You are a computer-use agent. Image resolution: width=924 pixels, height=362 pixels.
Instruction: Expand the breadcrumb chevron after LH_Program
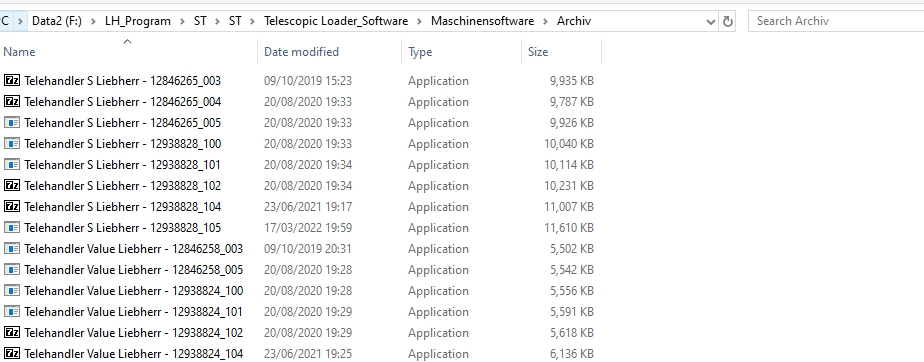click(x=182, y=21)
